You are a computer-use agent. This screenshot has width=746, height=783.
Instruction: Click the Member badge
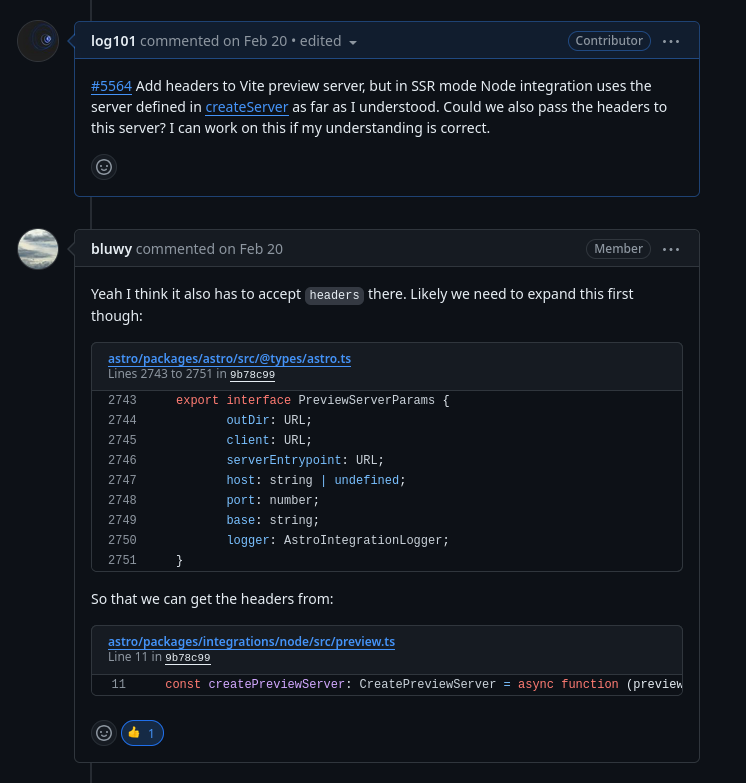coord(618,249)
